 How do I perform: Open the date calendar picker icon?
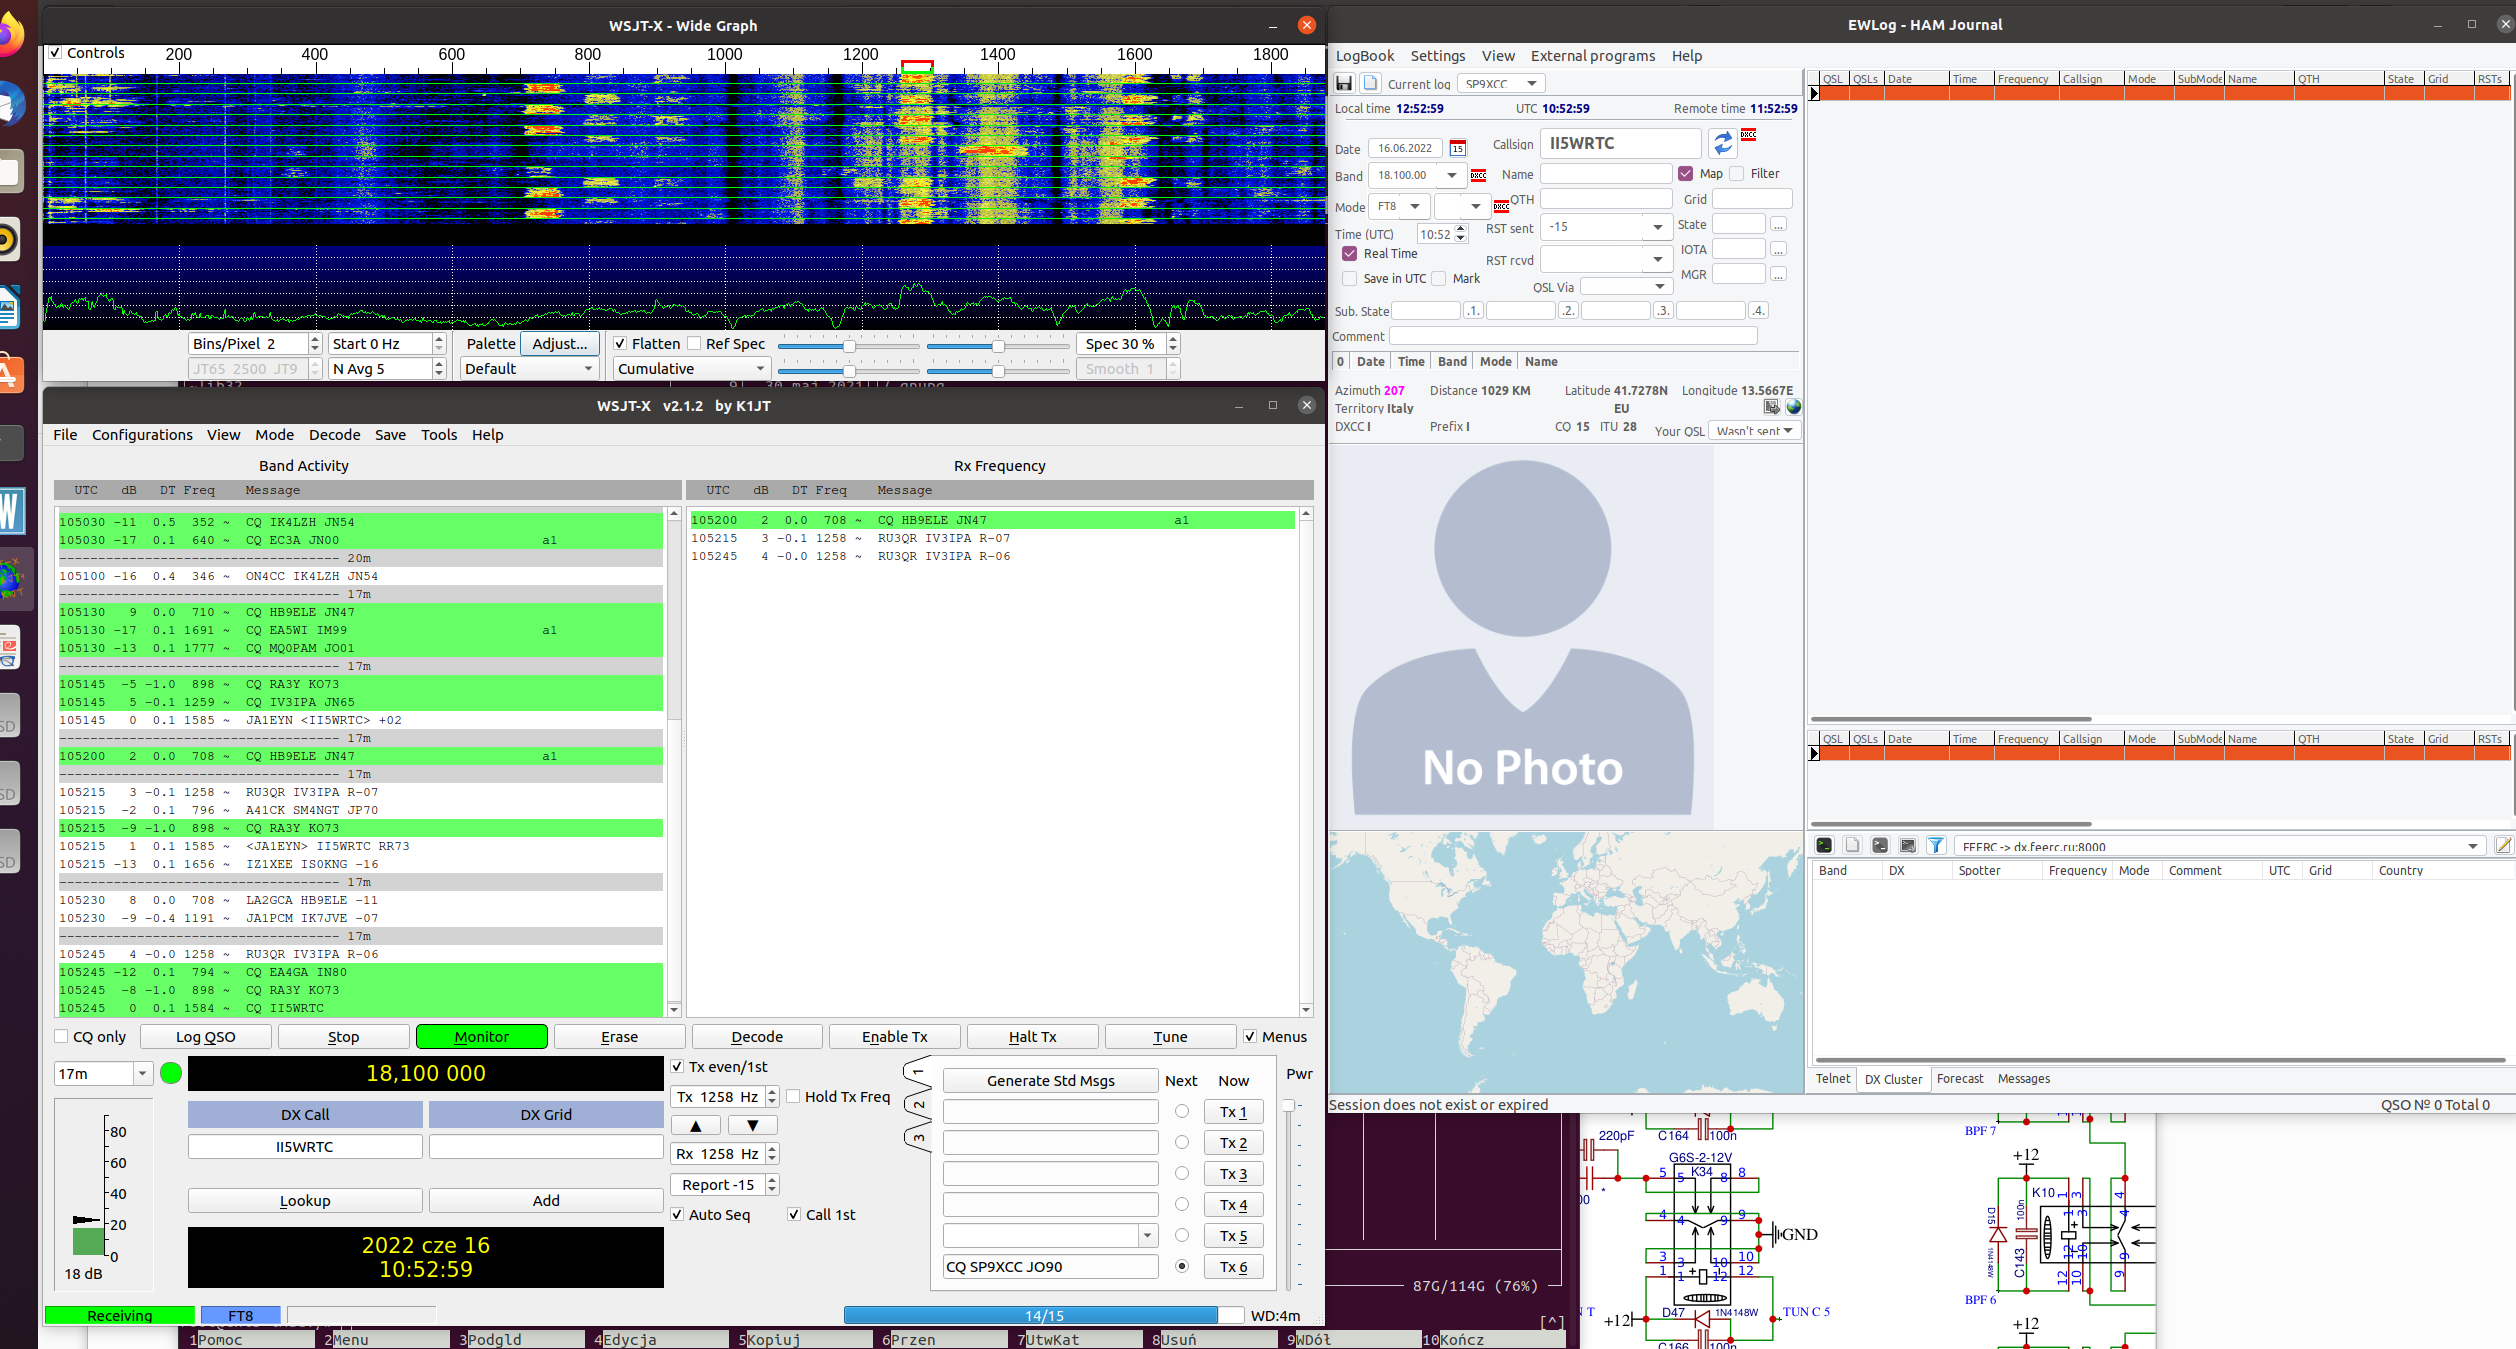[1458, 148]
